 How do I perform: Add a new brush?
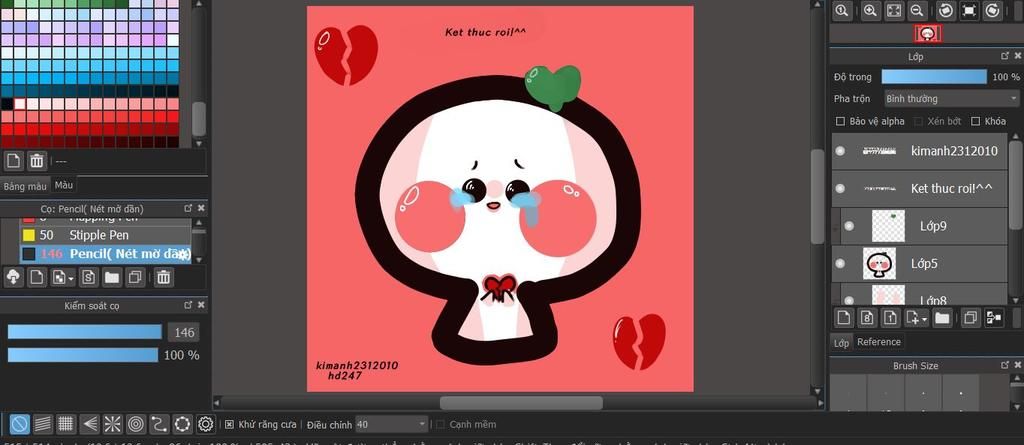(37, 277)
